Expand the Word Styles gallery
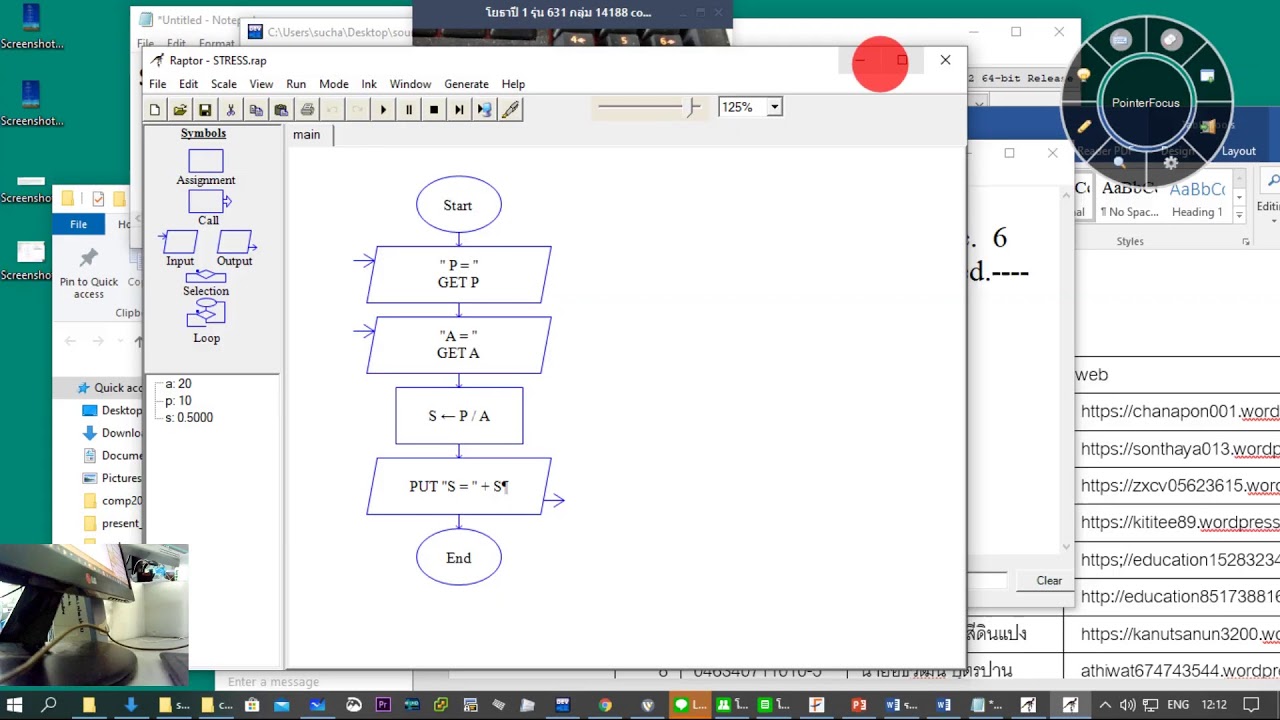Screen dimensions: 1280x720 click(x=1239, y=214)
